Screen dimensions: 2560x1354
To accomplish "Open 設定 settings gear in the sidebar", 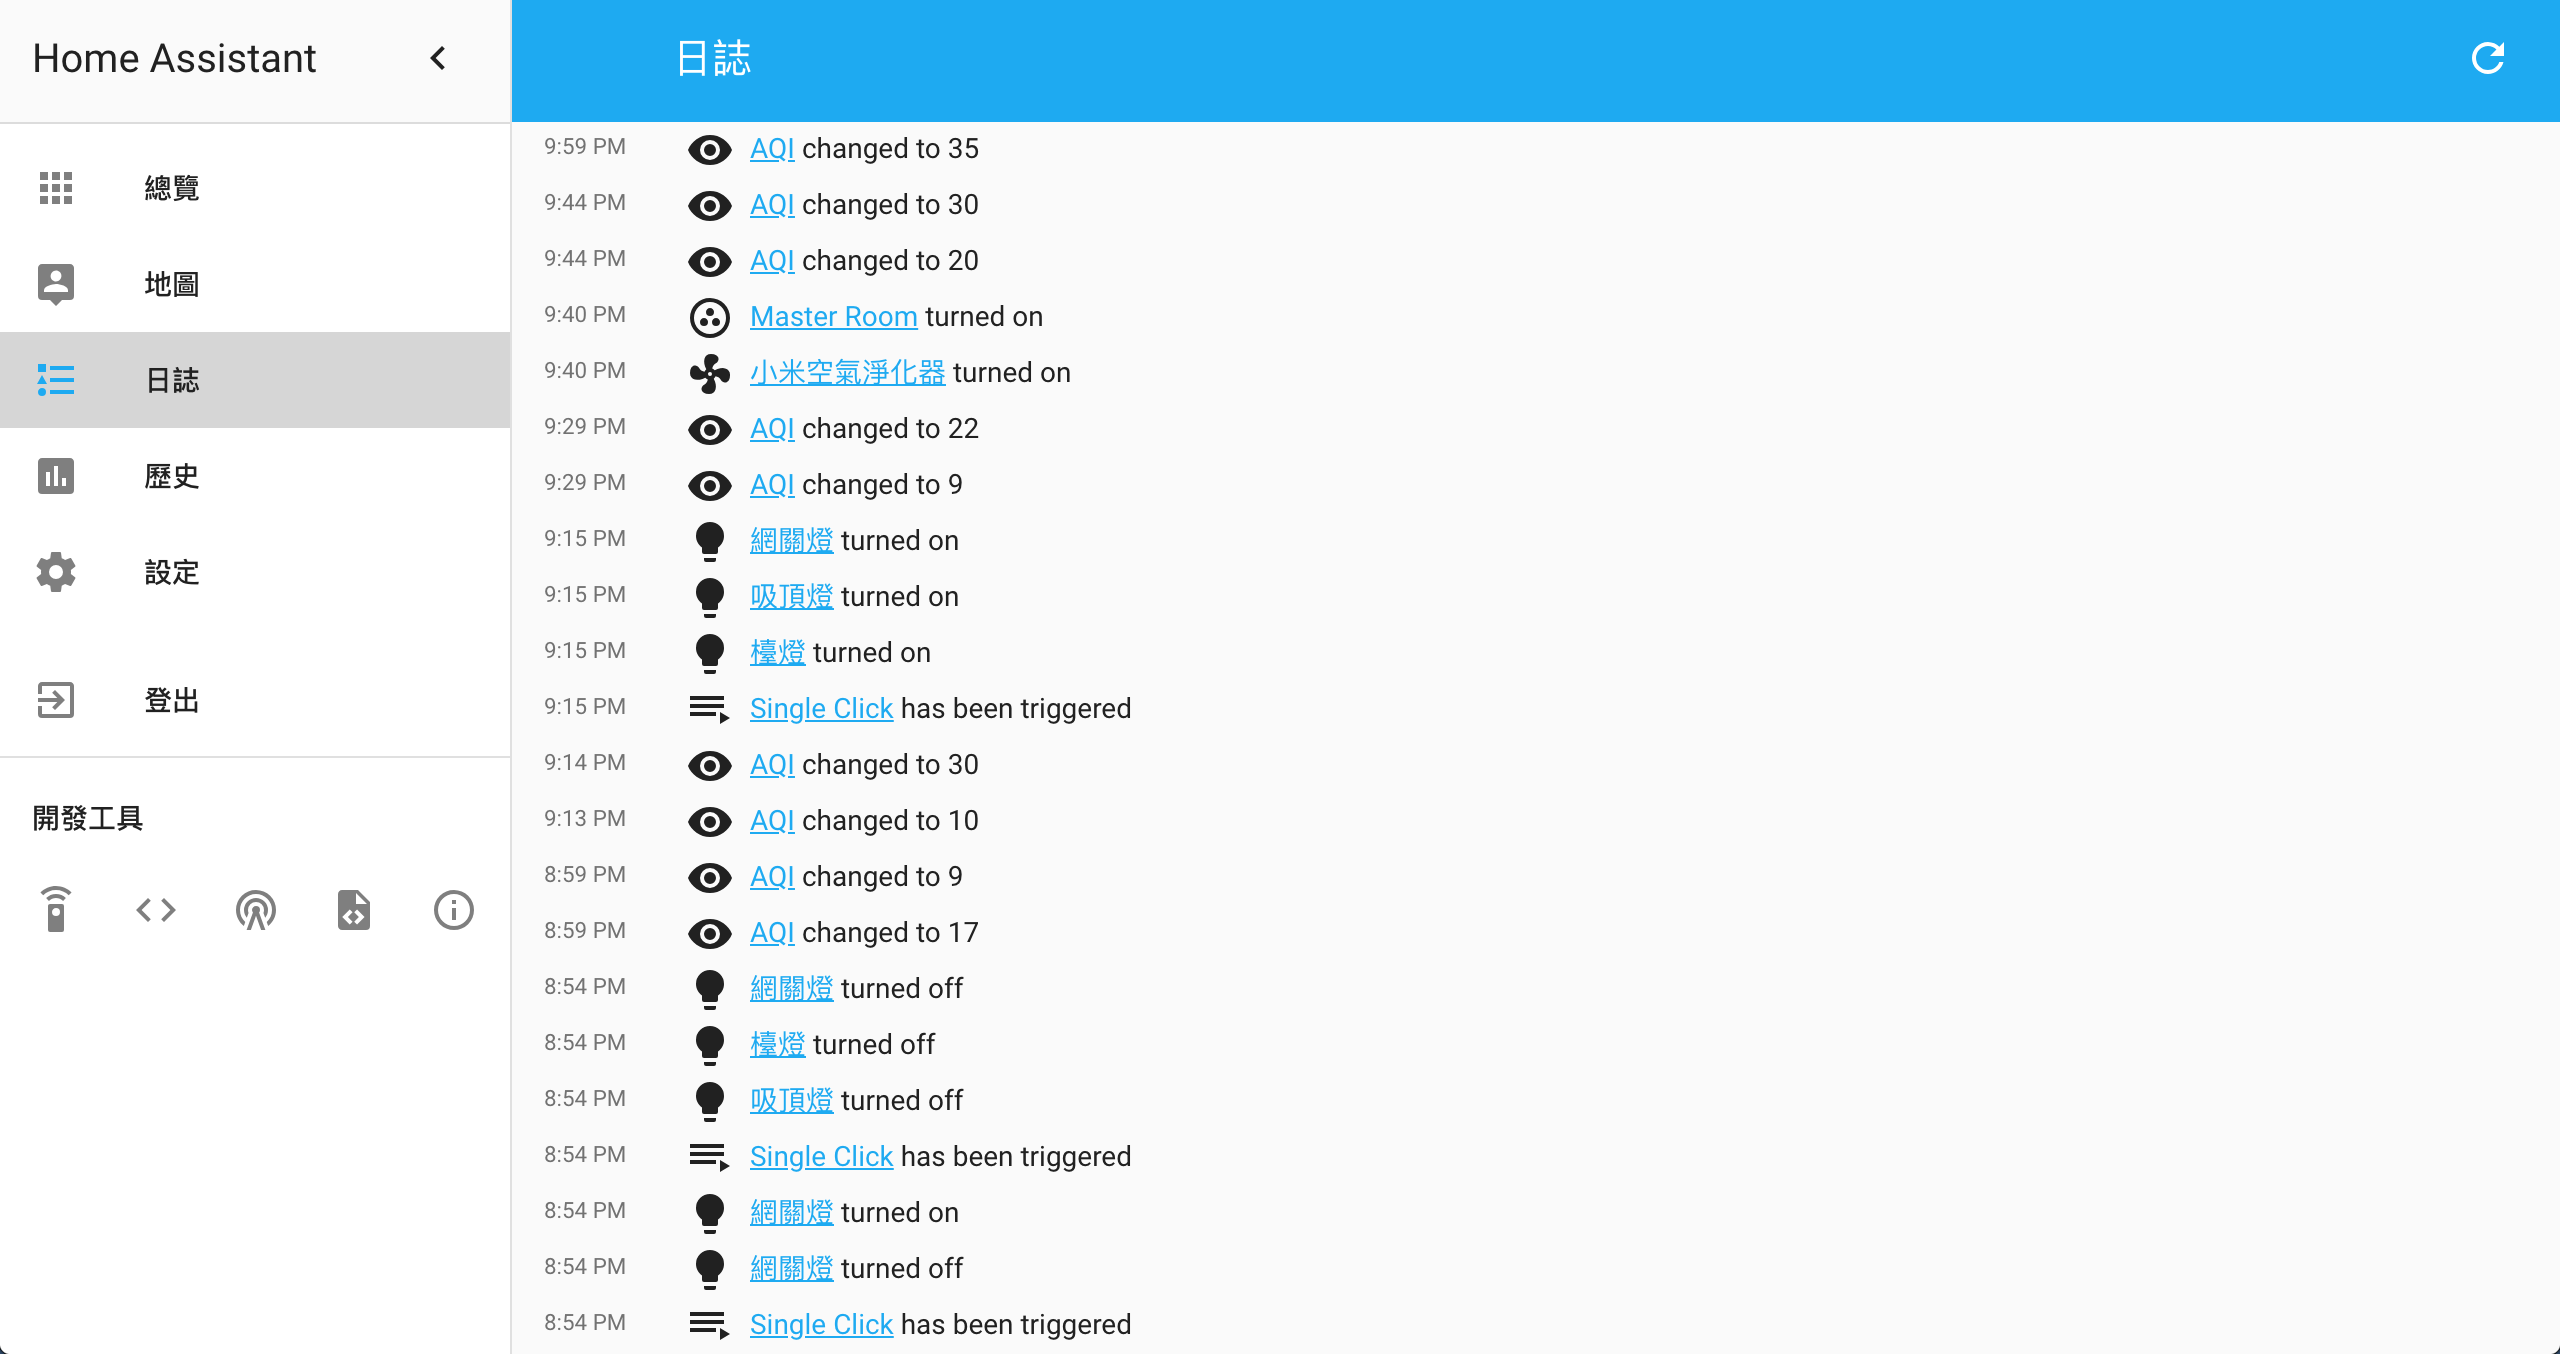I will pos(255,572).
